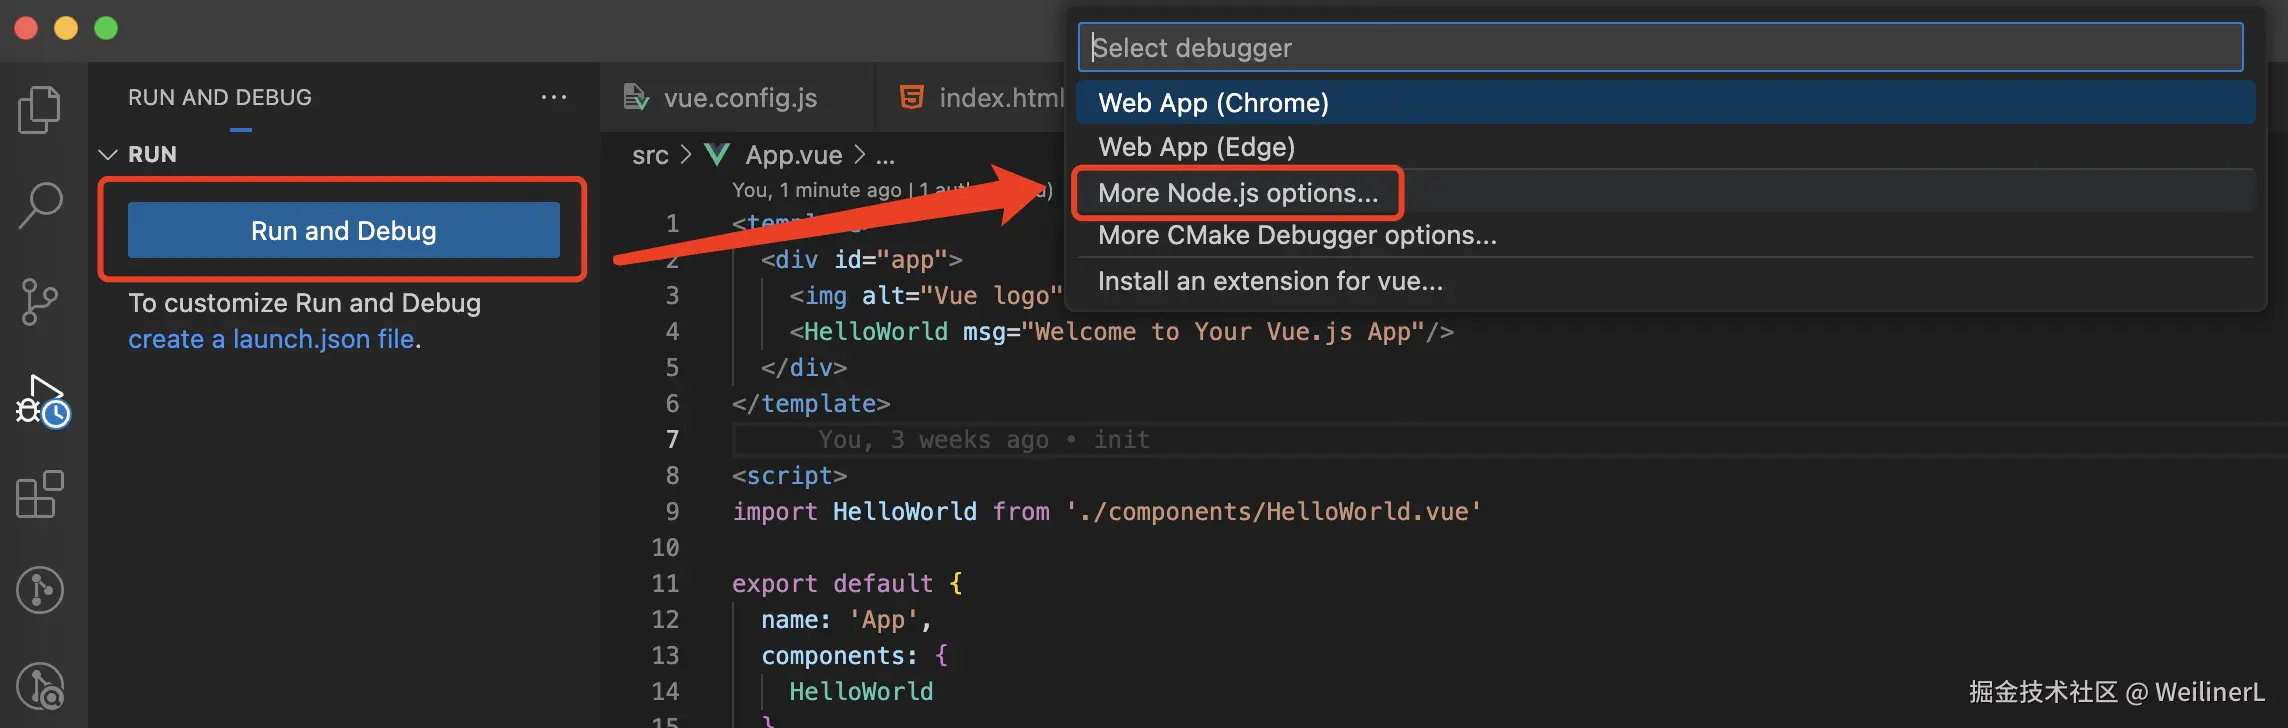
Task: Choose Web App (Edge) debugger
Action: [1196, 147]
